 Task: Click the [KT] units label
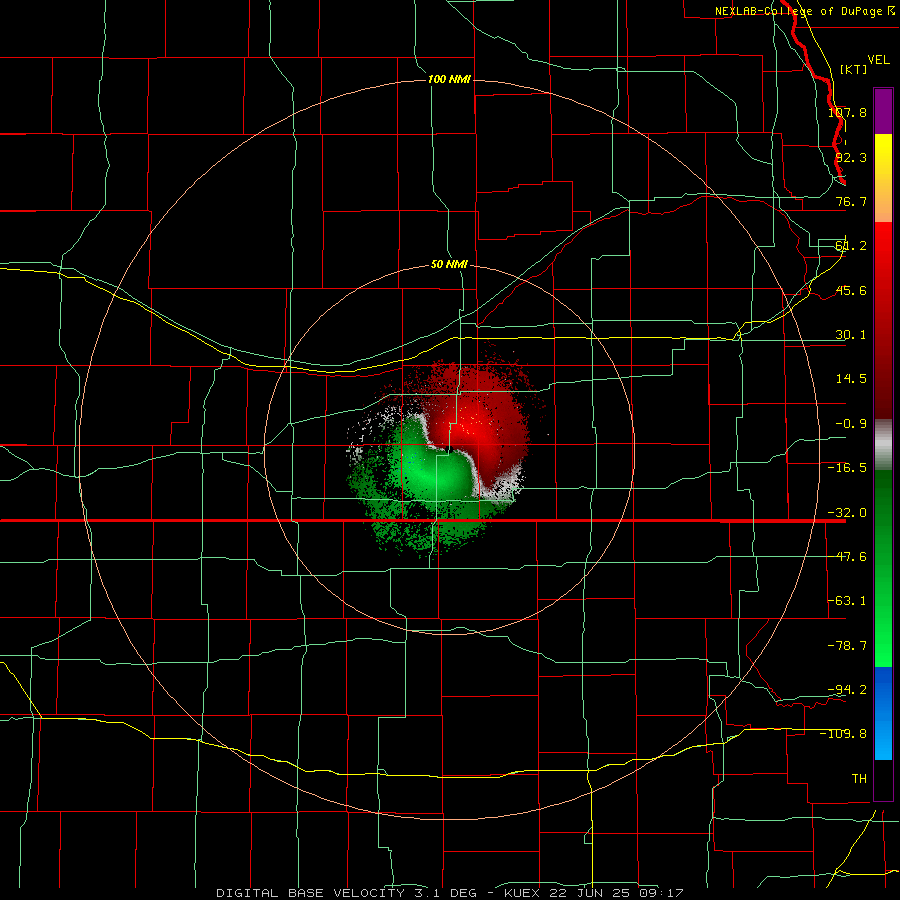click(x=853, y=69)
